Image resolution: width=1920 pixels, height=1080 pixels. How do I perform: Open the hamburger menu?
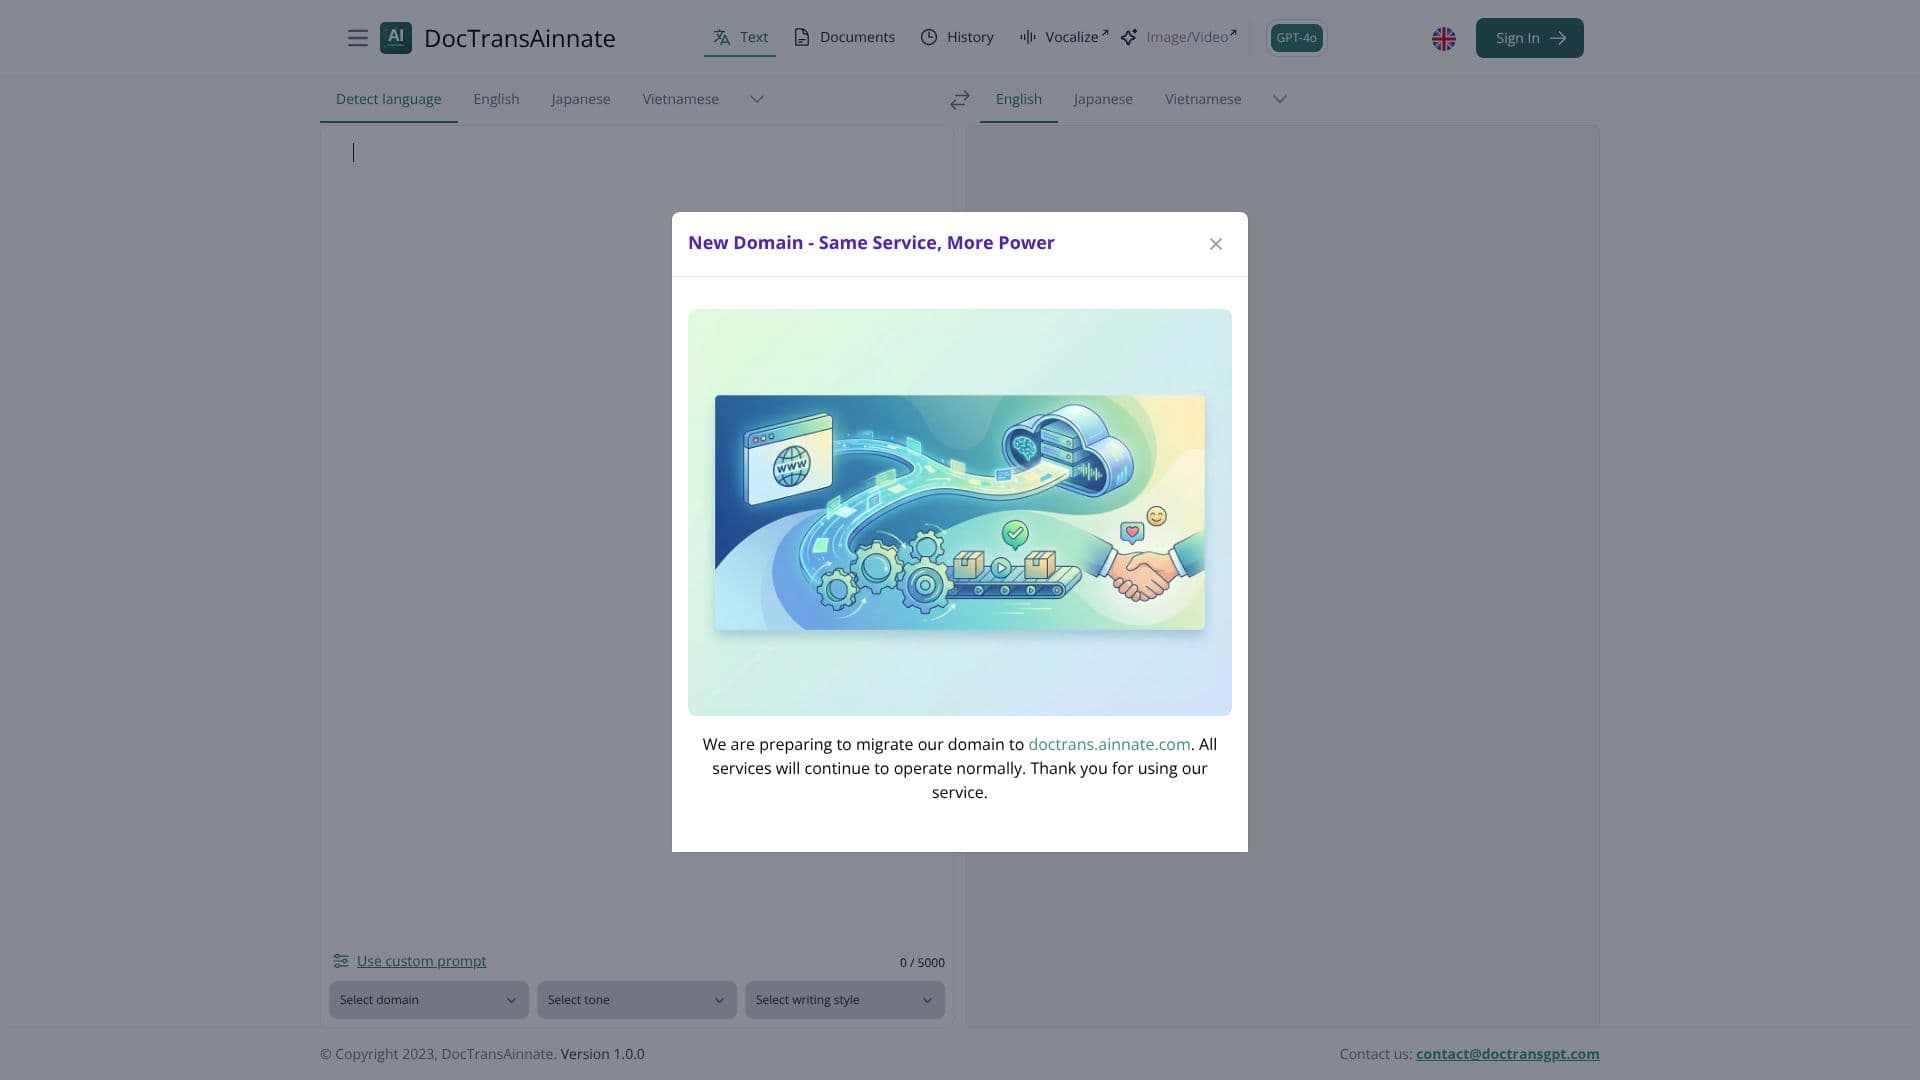(357, 38)
